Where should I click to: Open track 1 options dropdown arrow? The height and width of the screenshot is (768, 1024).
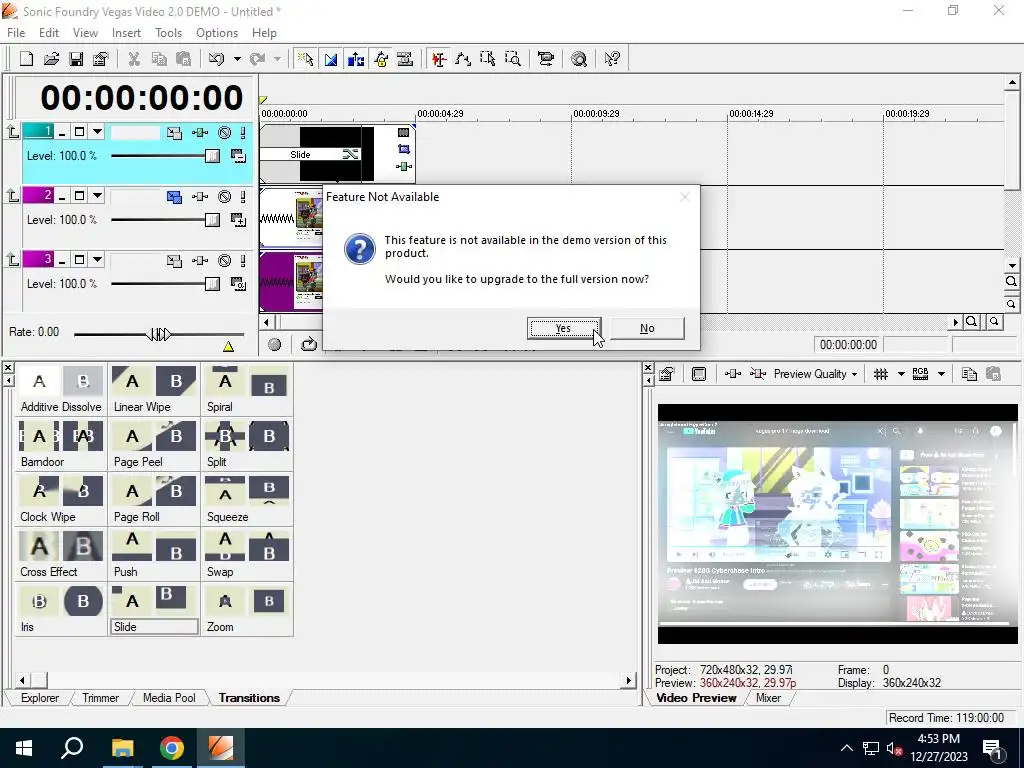[x=97, y=132]
